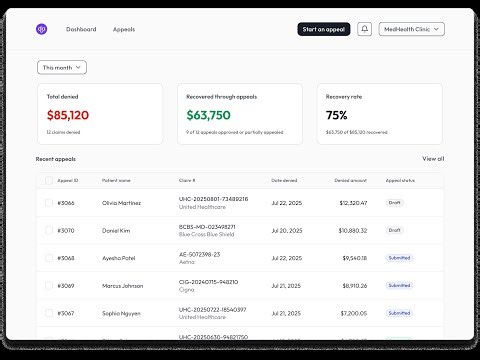The width and height of the screenshot is (480, 360).
Task: Click claim number BCBS-MD-023498271
Action: [207, 227]
